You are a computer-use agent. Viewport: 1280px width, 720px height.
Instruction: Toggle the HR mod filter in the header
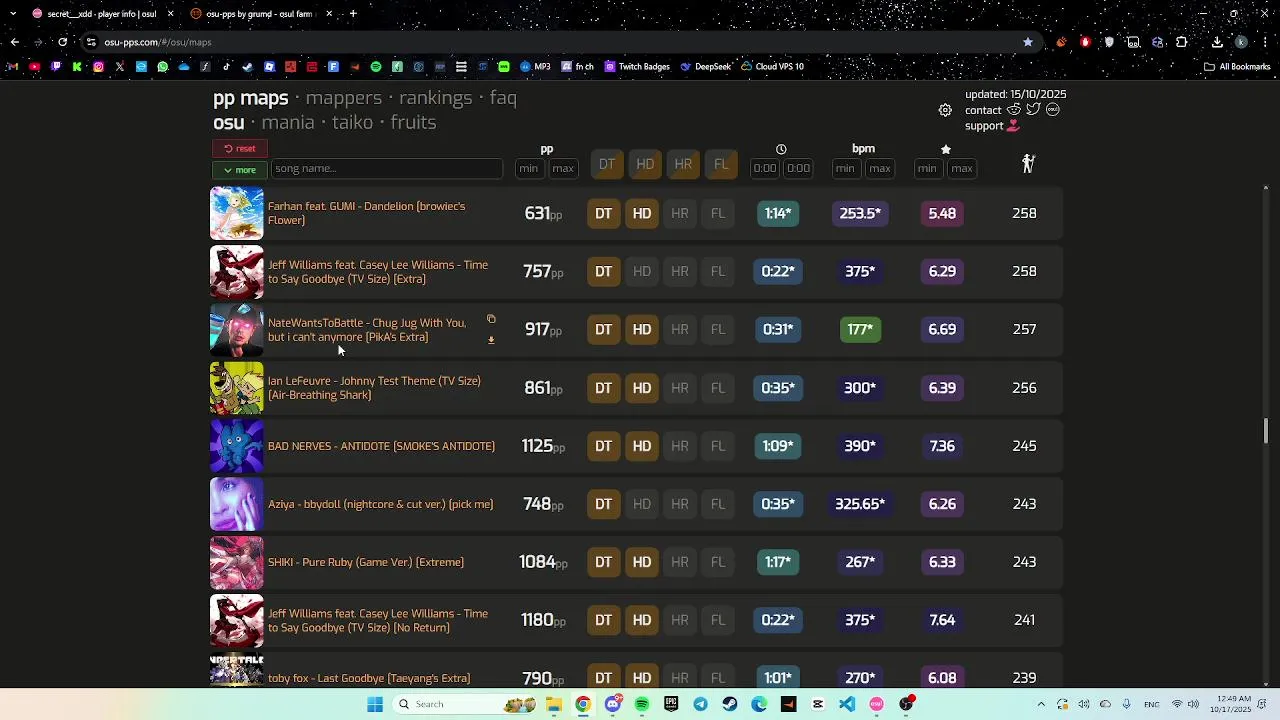click(x=683, y=164)
